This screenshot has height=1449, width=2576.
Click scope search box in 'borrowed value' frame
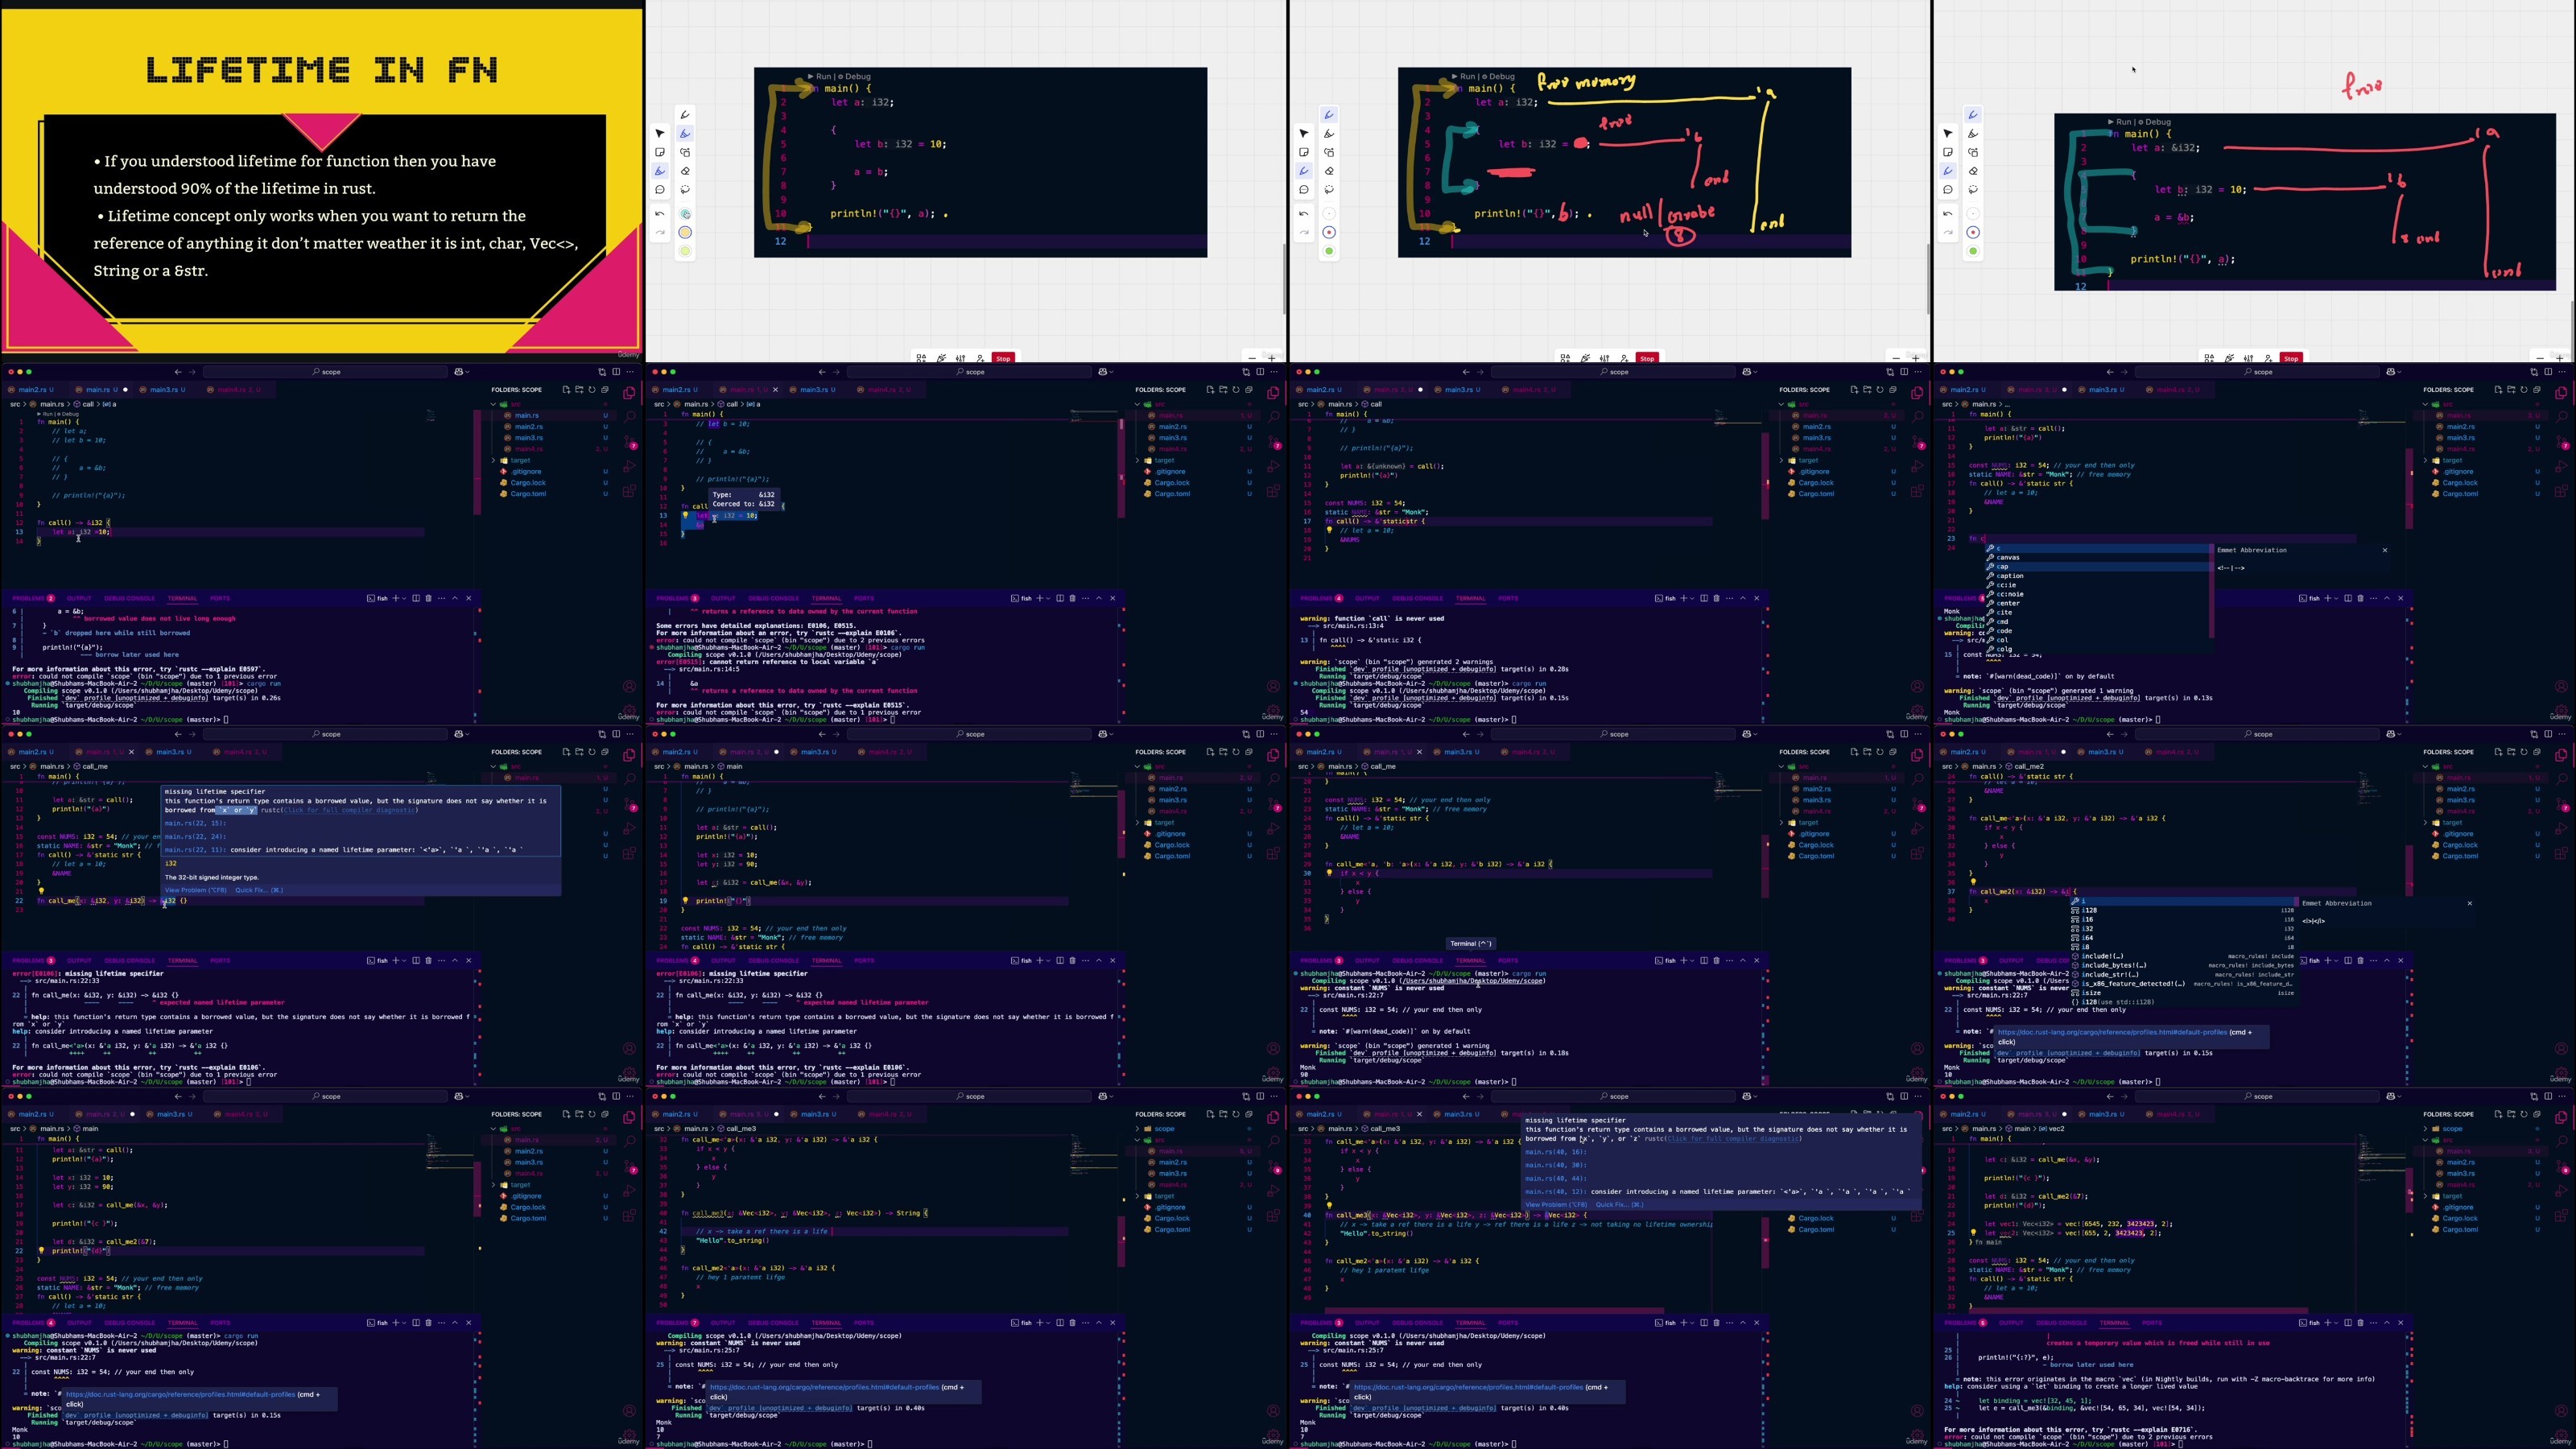click(325, 372)
